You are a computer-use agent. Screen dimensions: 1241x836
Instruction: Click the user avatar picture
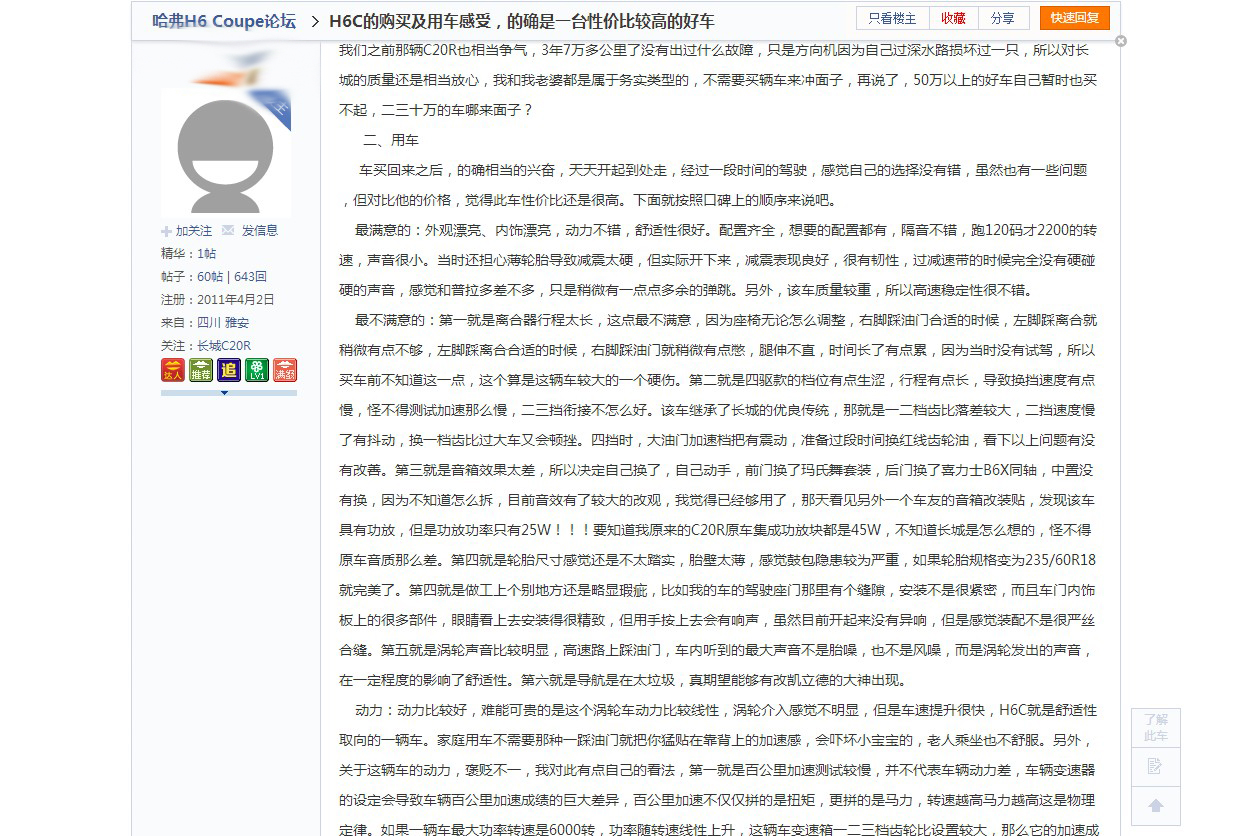coord(226,150)
